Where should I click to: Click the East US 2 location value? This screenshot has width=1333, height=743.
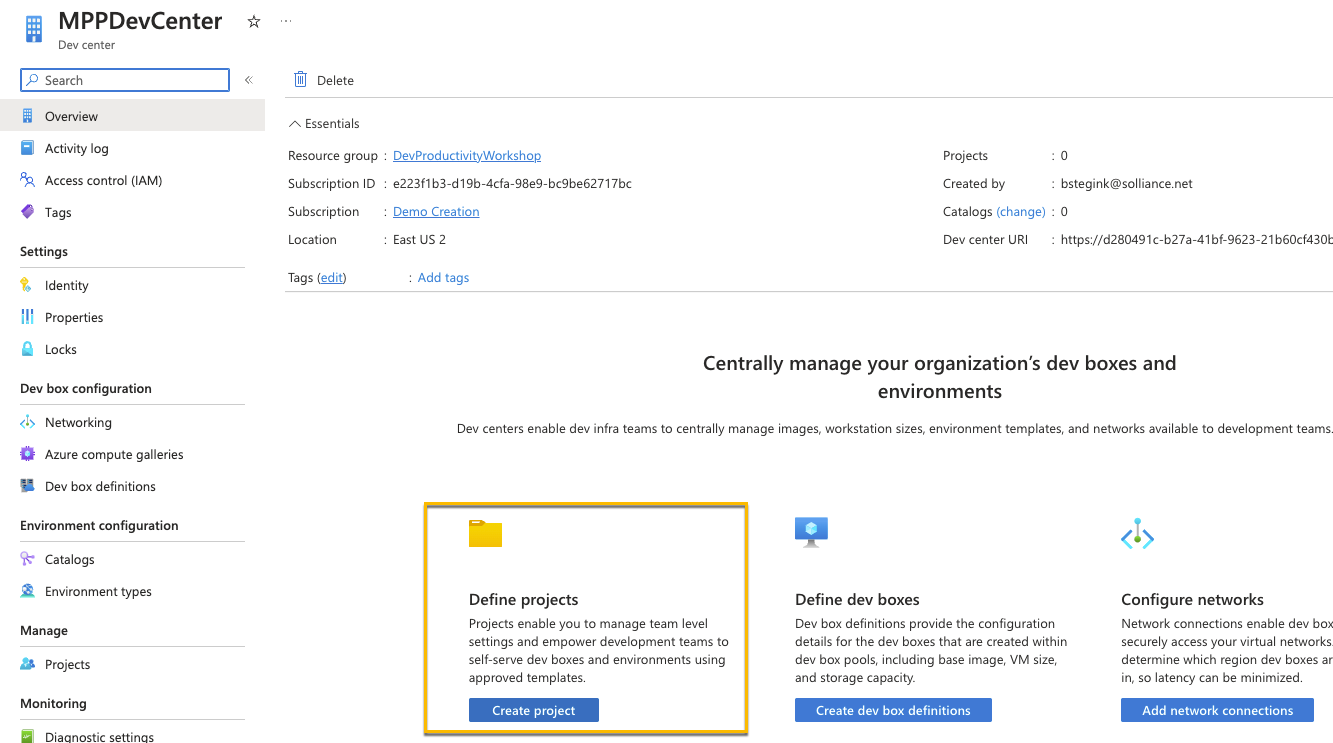[419, 240]
